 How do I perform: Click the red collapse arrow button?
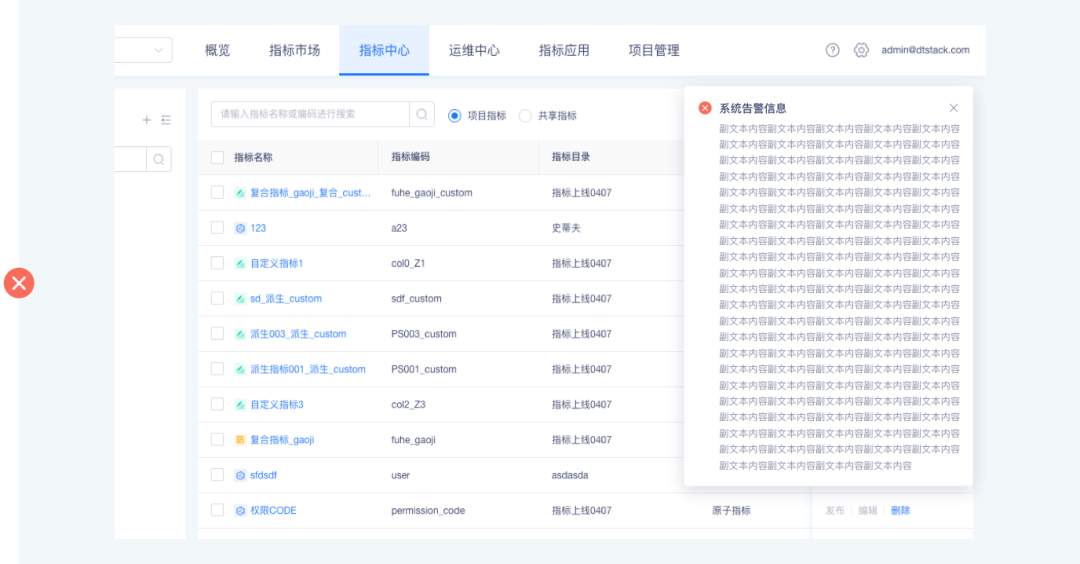coord(19,283)
